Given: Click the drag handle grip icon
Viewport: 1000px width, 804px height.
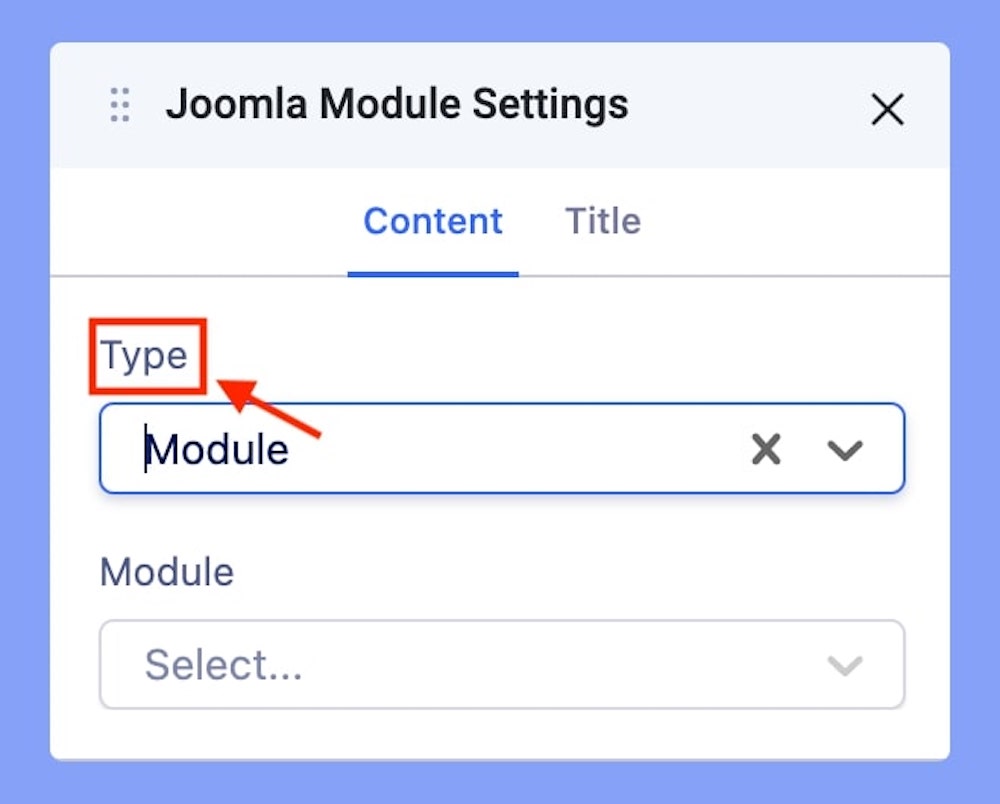Looking at the screenshot, I should pos(120,105).
